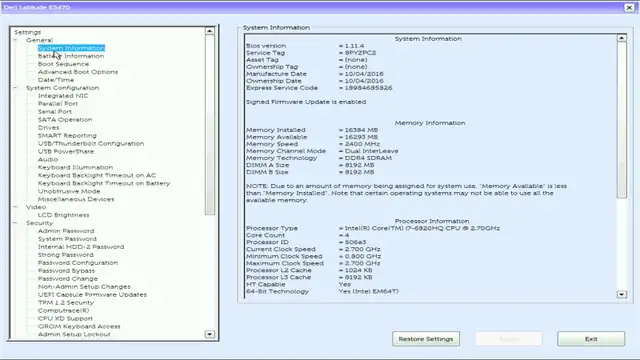Open Admin Setup Lockout settings
The width and height of the screenshot is (640, 360).
(x=74, y=334)
